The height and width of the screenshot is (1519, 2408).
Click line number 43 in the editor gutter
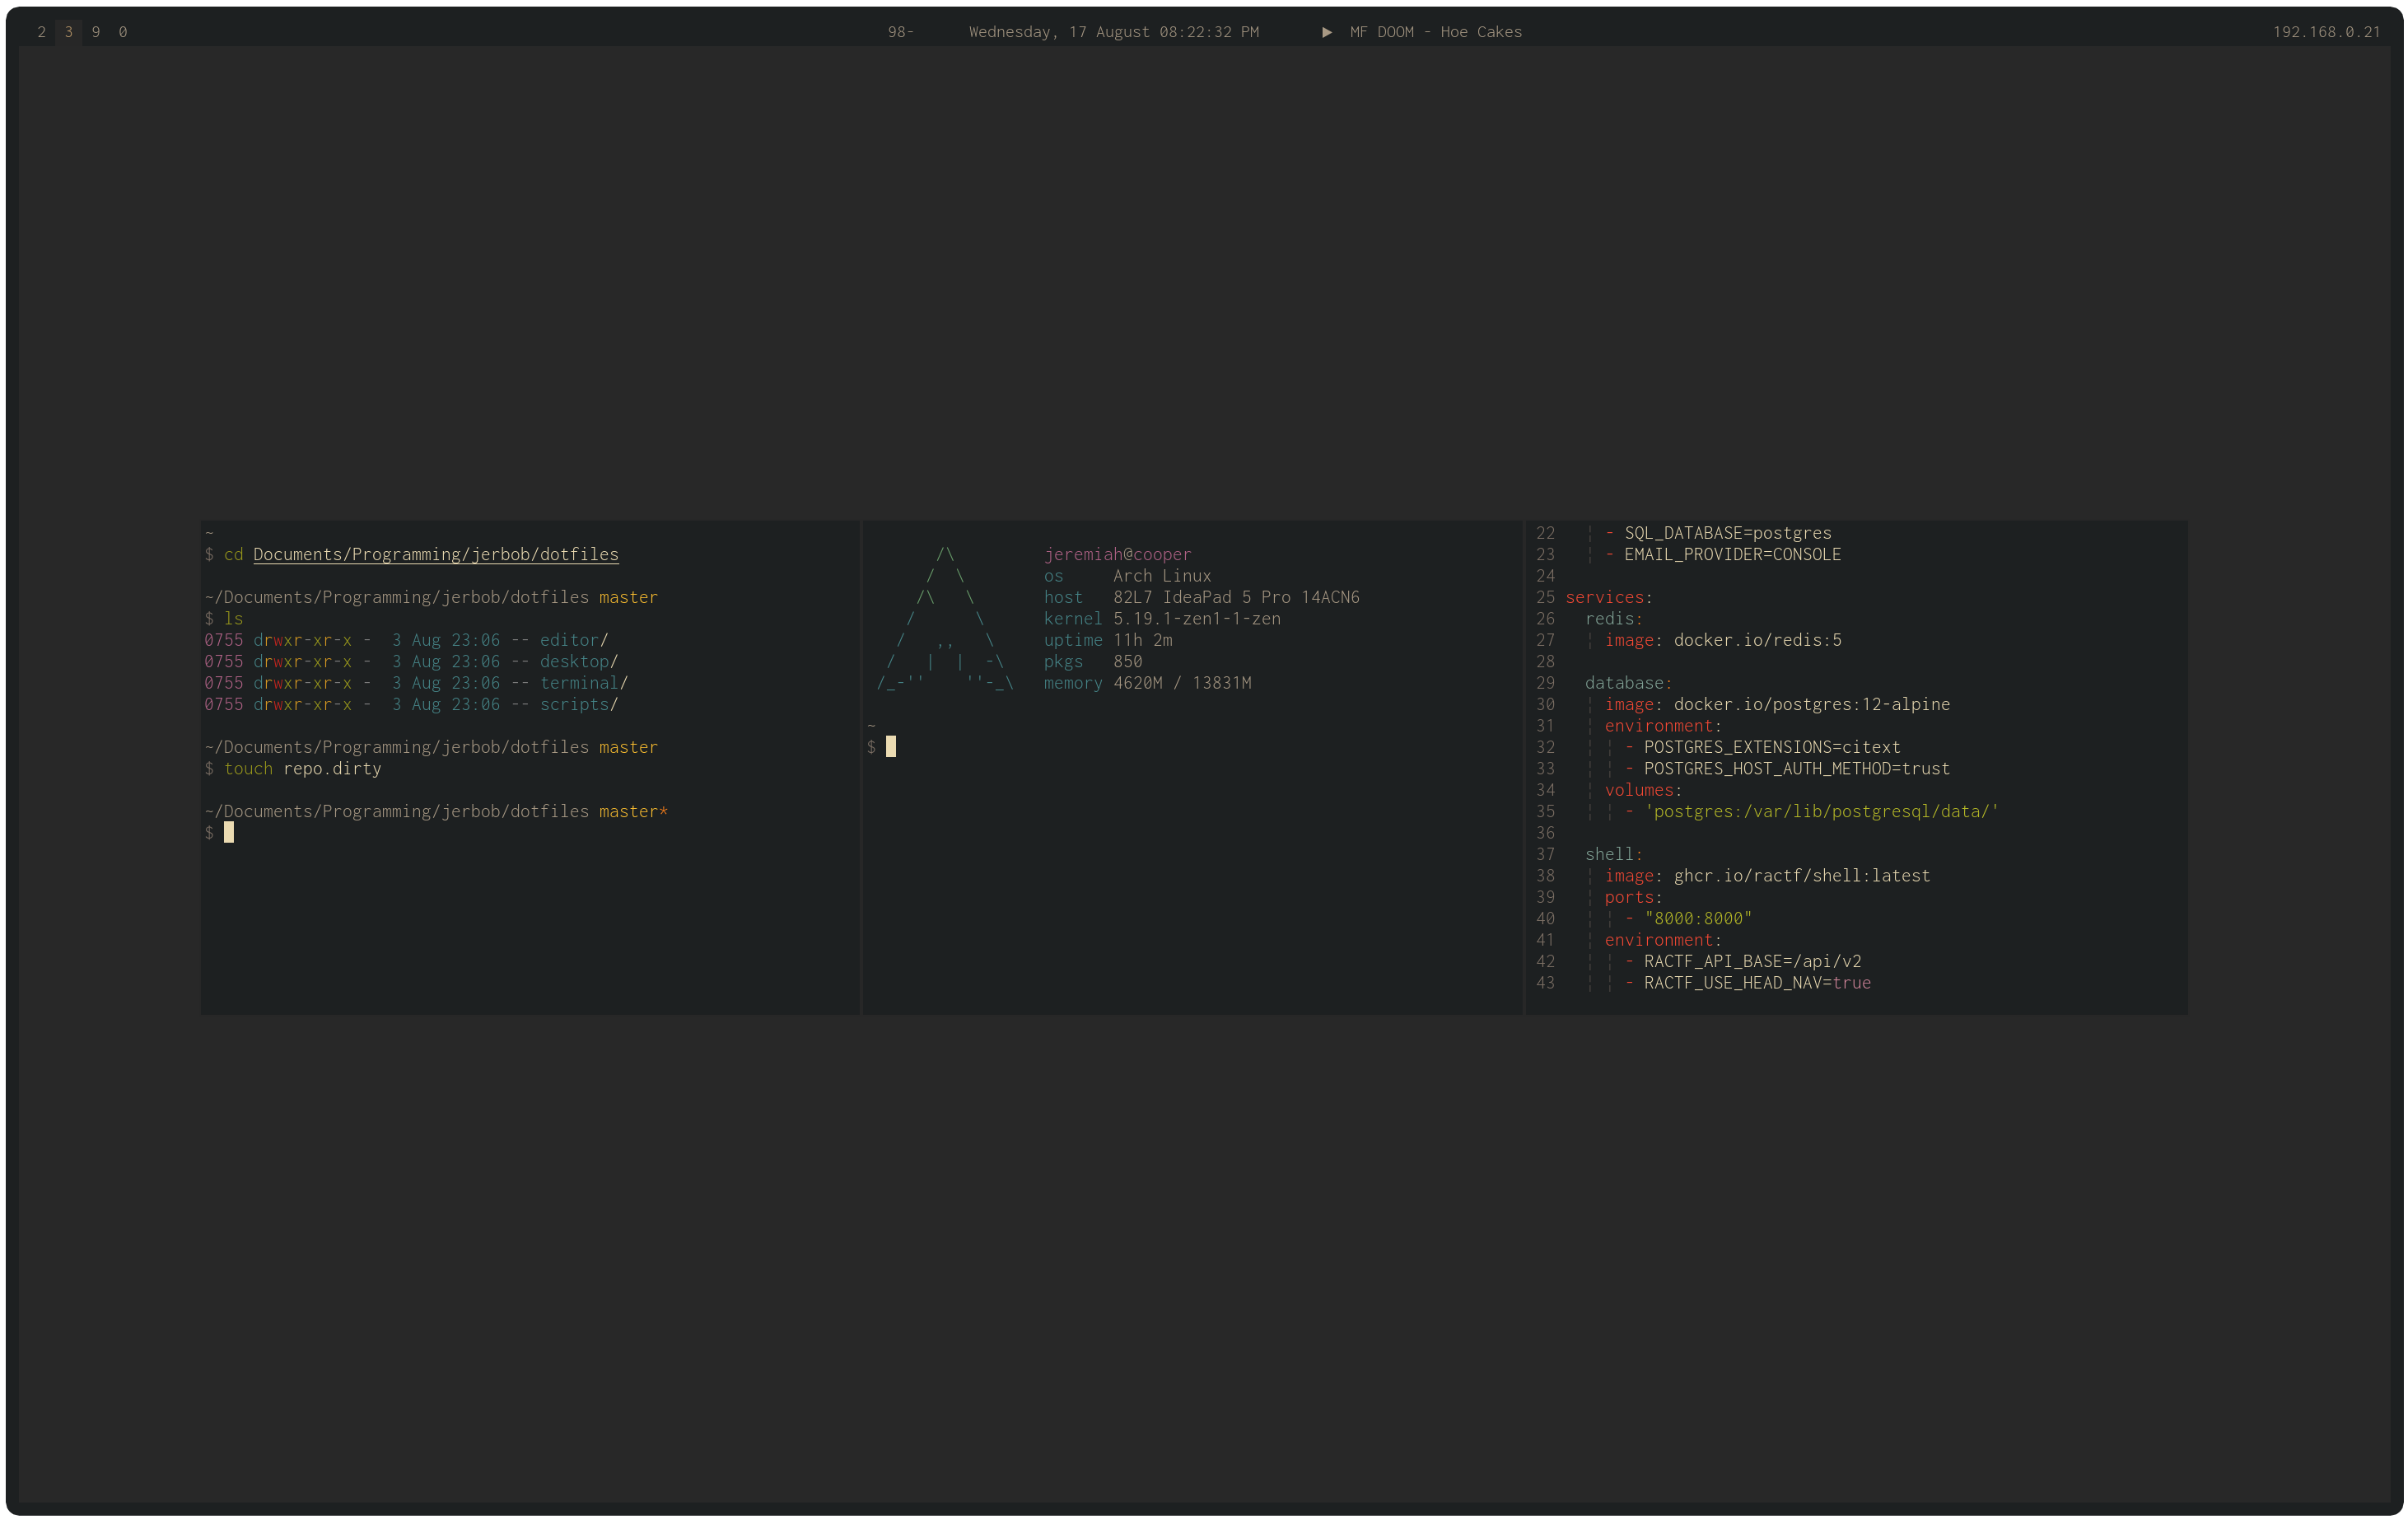[x=1545, y=983]
